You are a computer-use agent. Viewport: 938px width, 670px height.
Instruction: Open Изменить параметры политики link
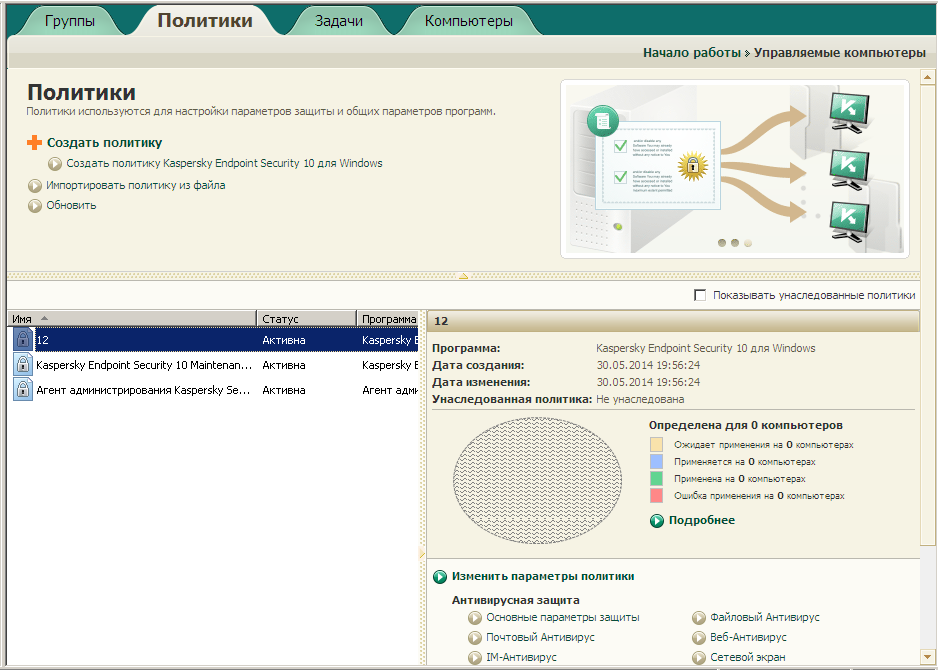(x=543, y=576)
